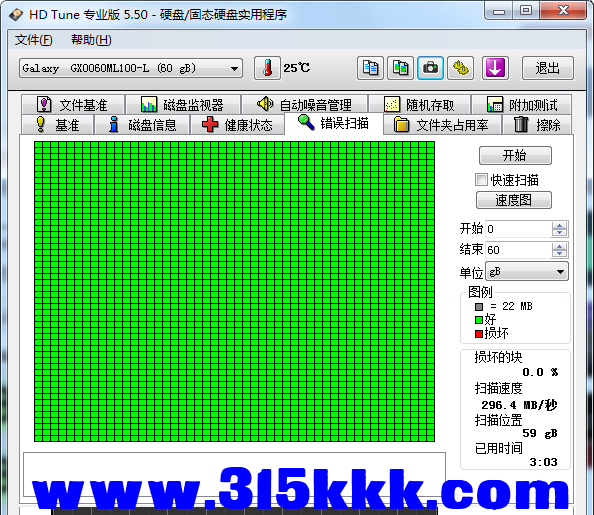Click the green 好 legend swatch
The image size is (594, 515).
pos(479,320)
